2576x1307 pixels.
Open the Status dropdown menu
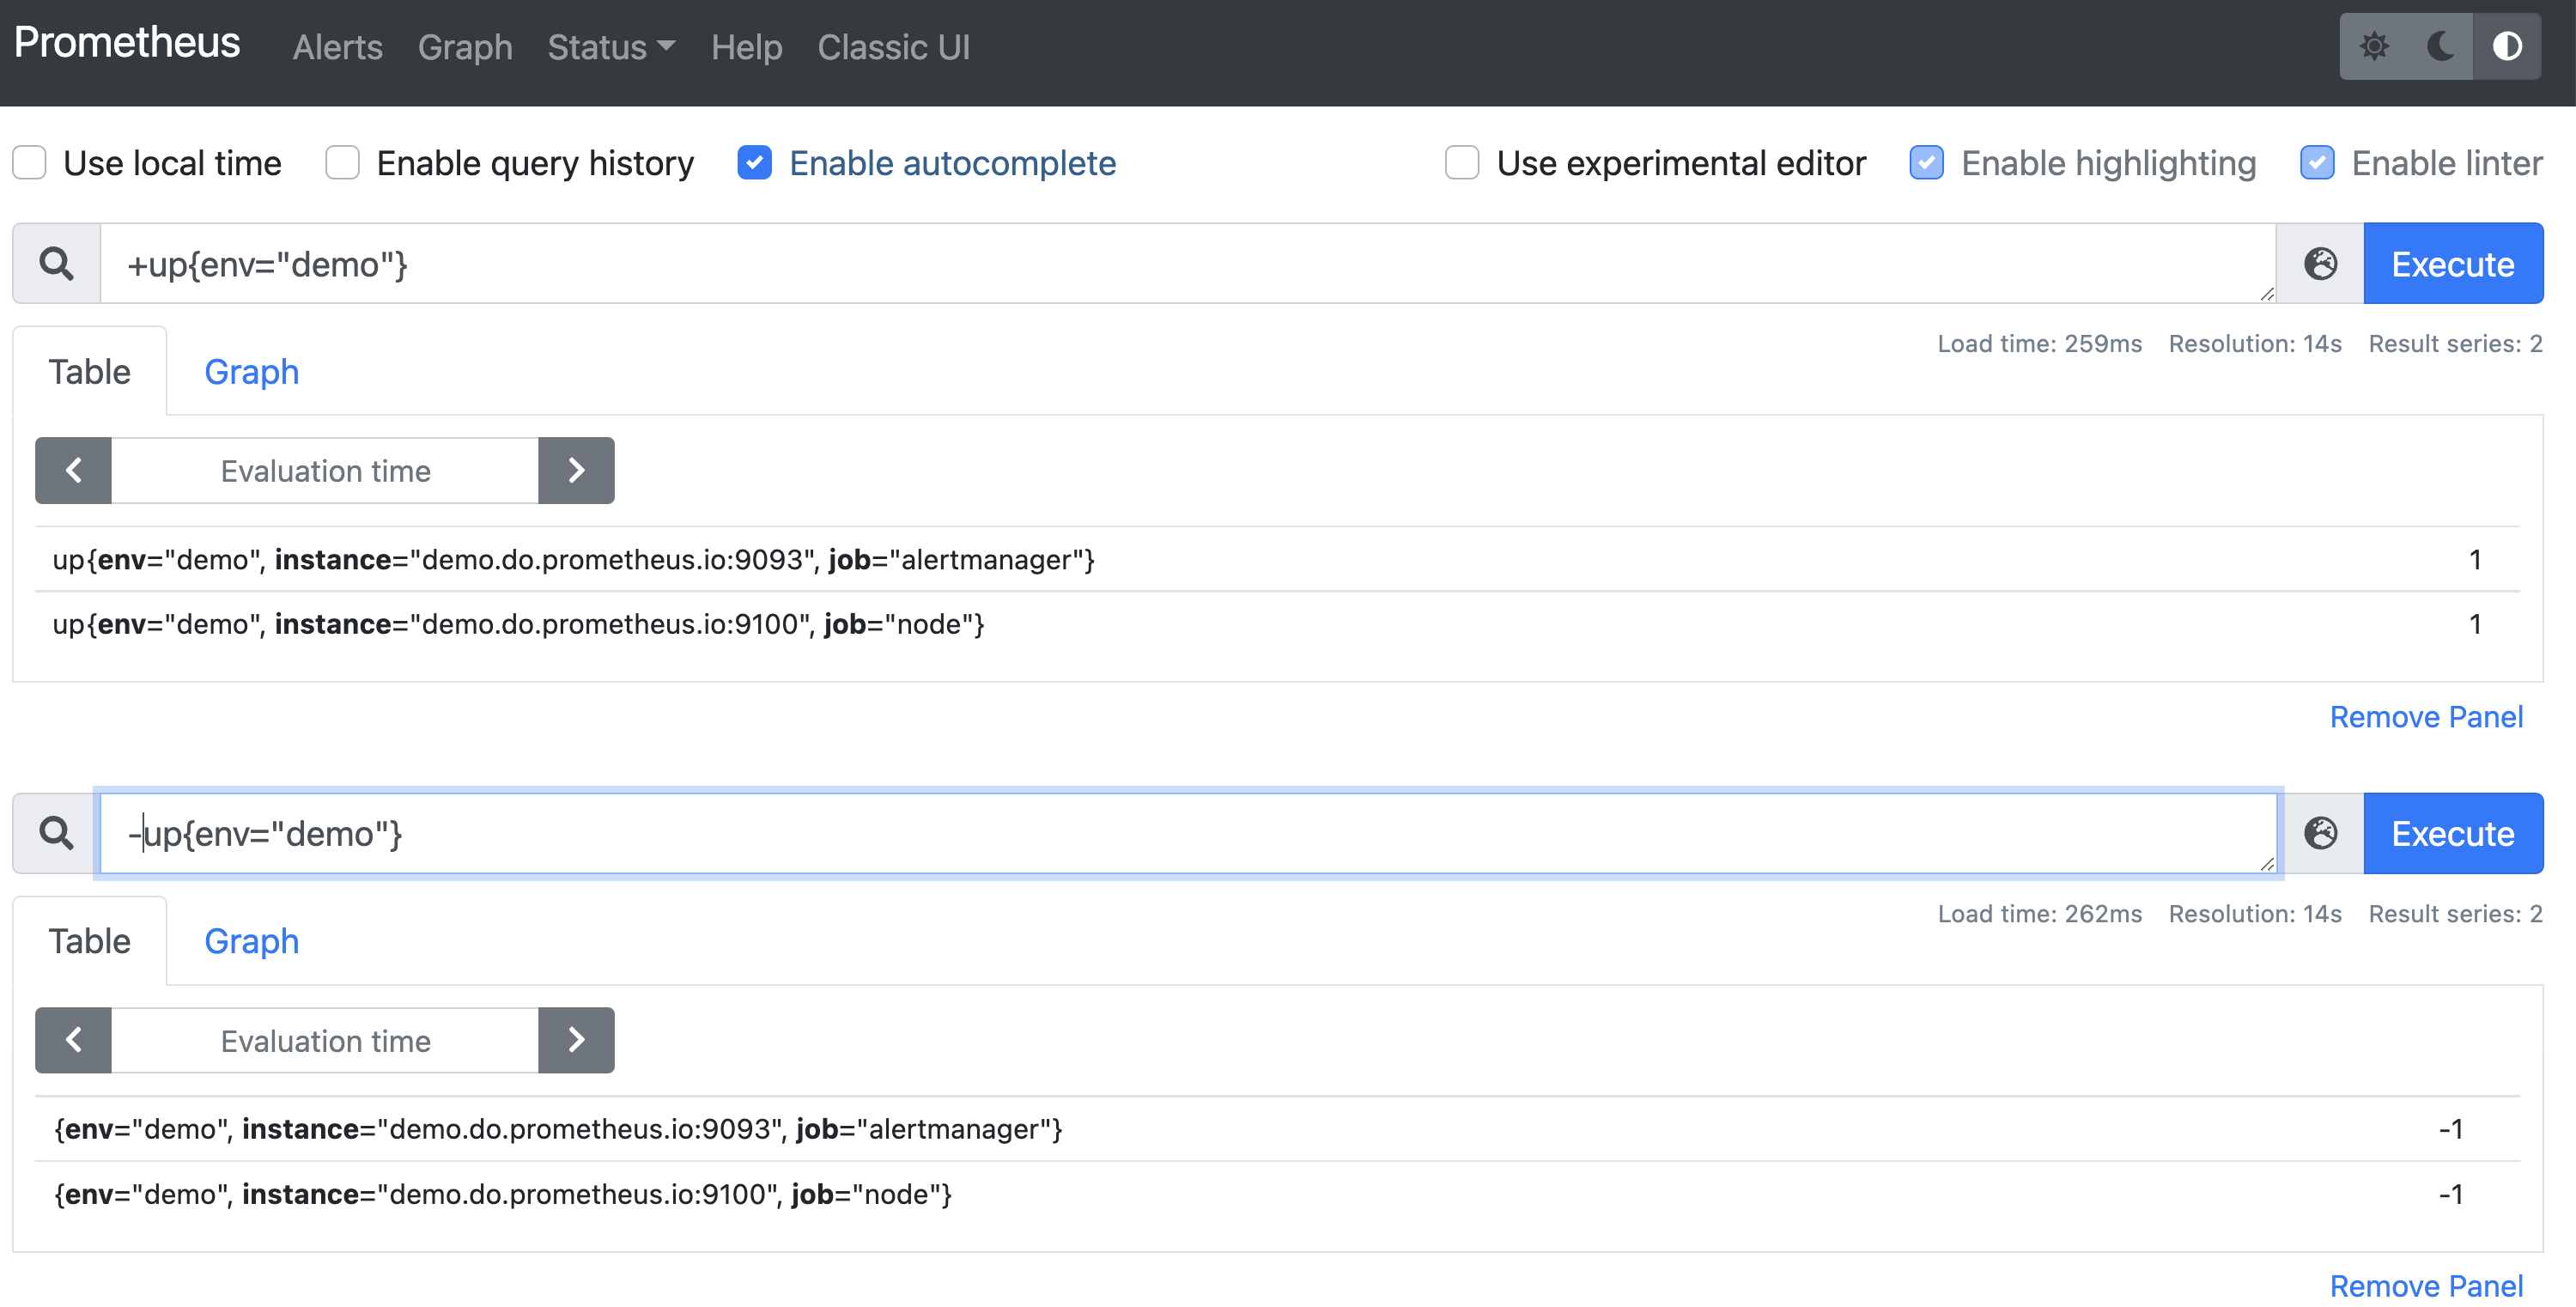tap(611, 47)
